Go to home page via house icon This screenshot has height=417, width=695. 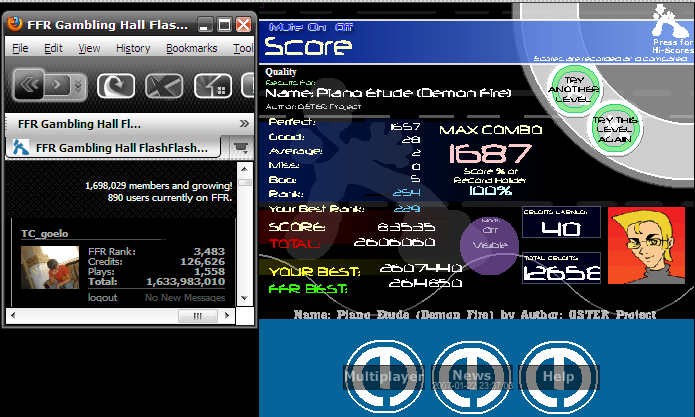pos(213,85)
